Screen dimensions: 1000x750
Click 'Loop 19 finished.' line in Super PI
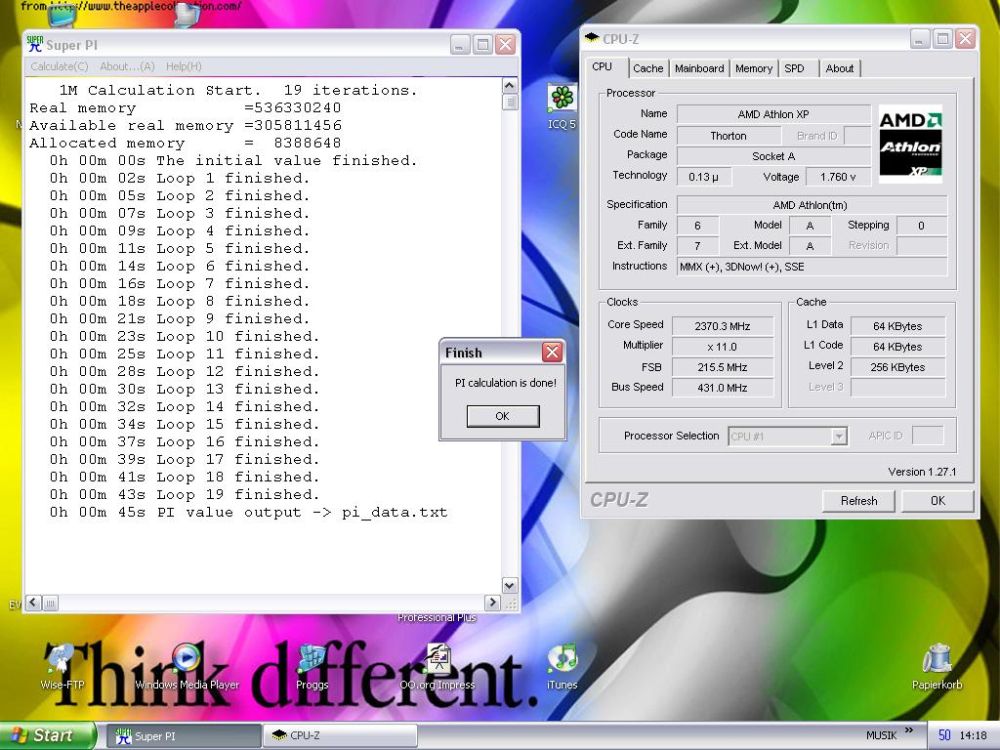click(184, 494)
